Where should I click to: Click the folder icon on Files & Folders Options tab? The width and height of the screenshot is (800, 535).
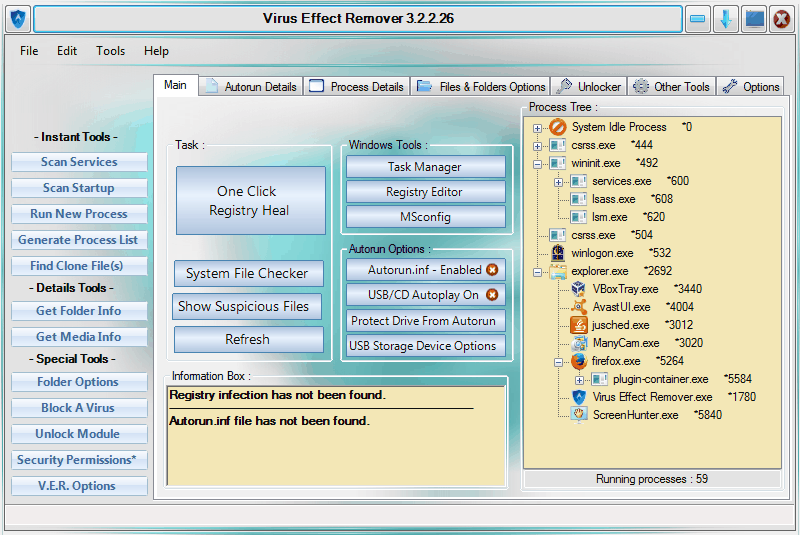tap(424, 86)
